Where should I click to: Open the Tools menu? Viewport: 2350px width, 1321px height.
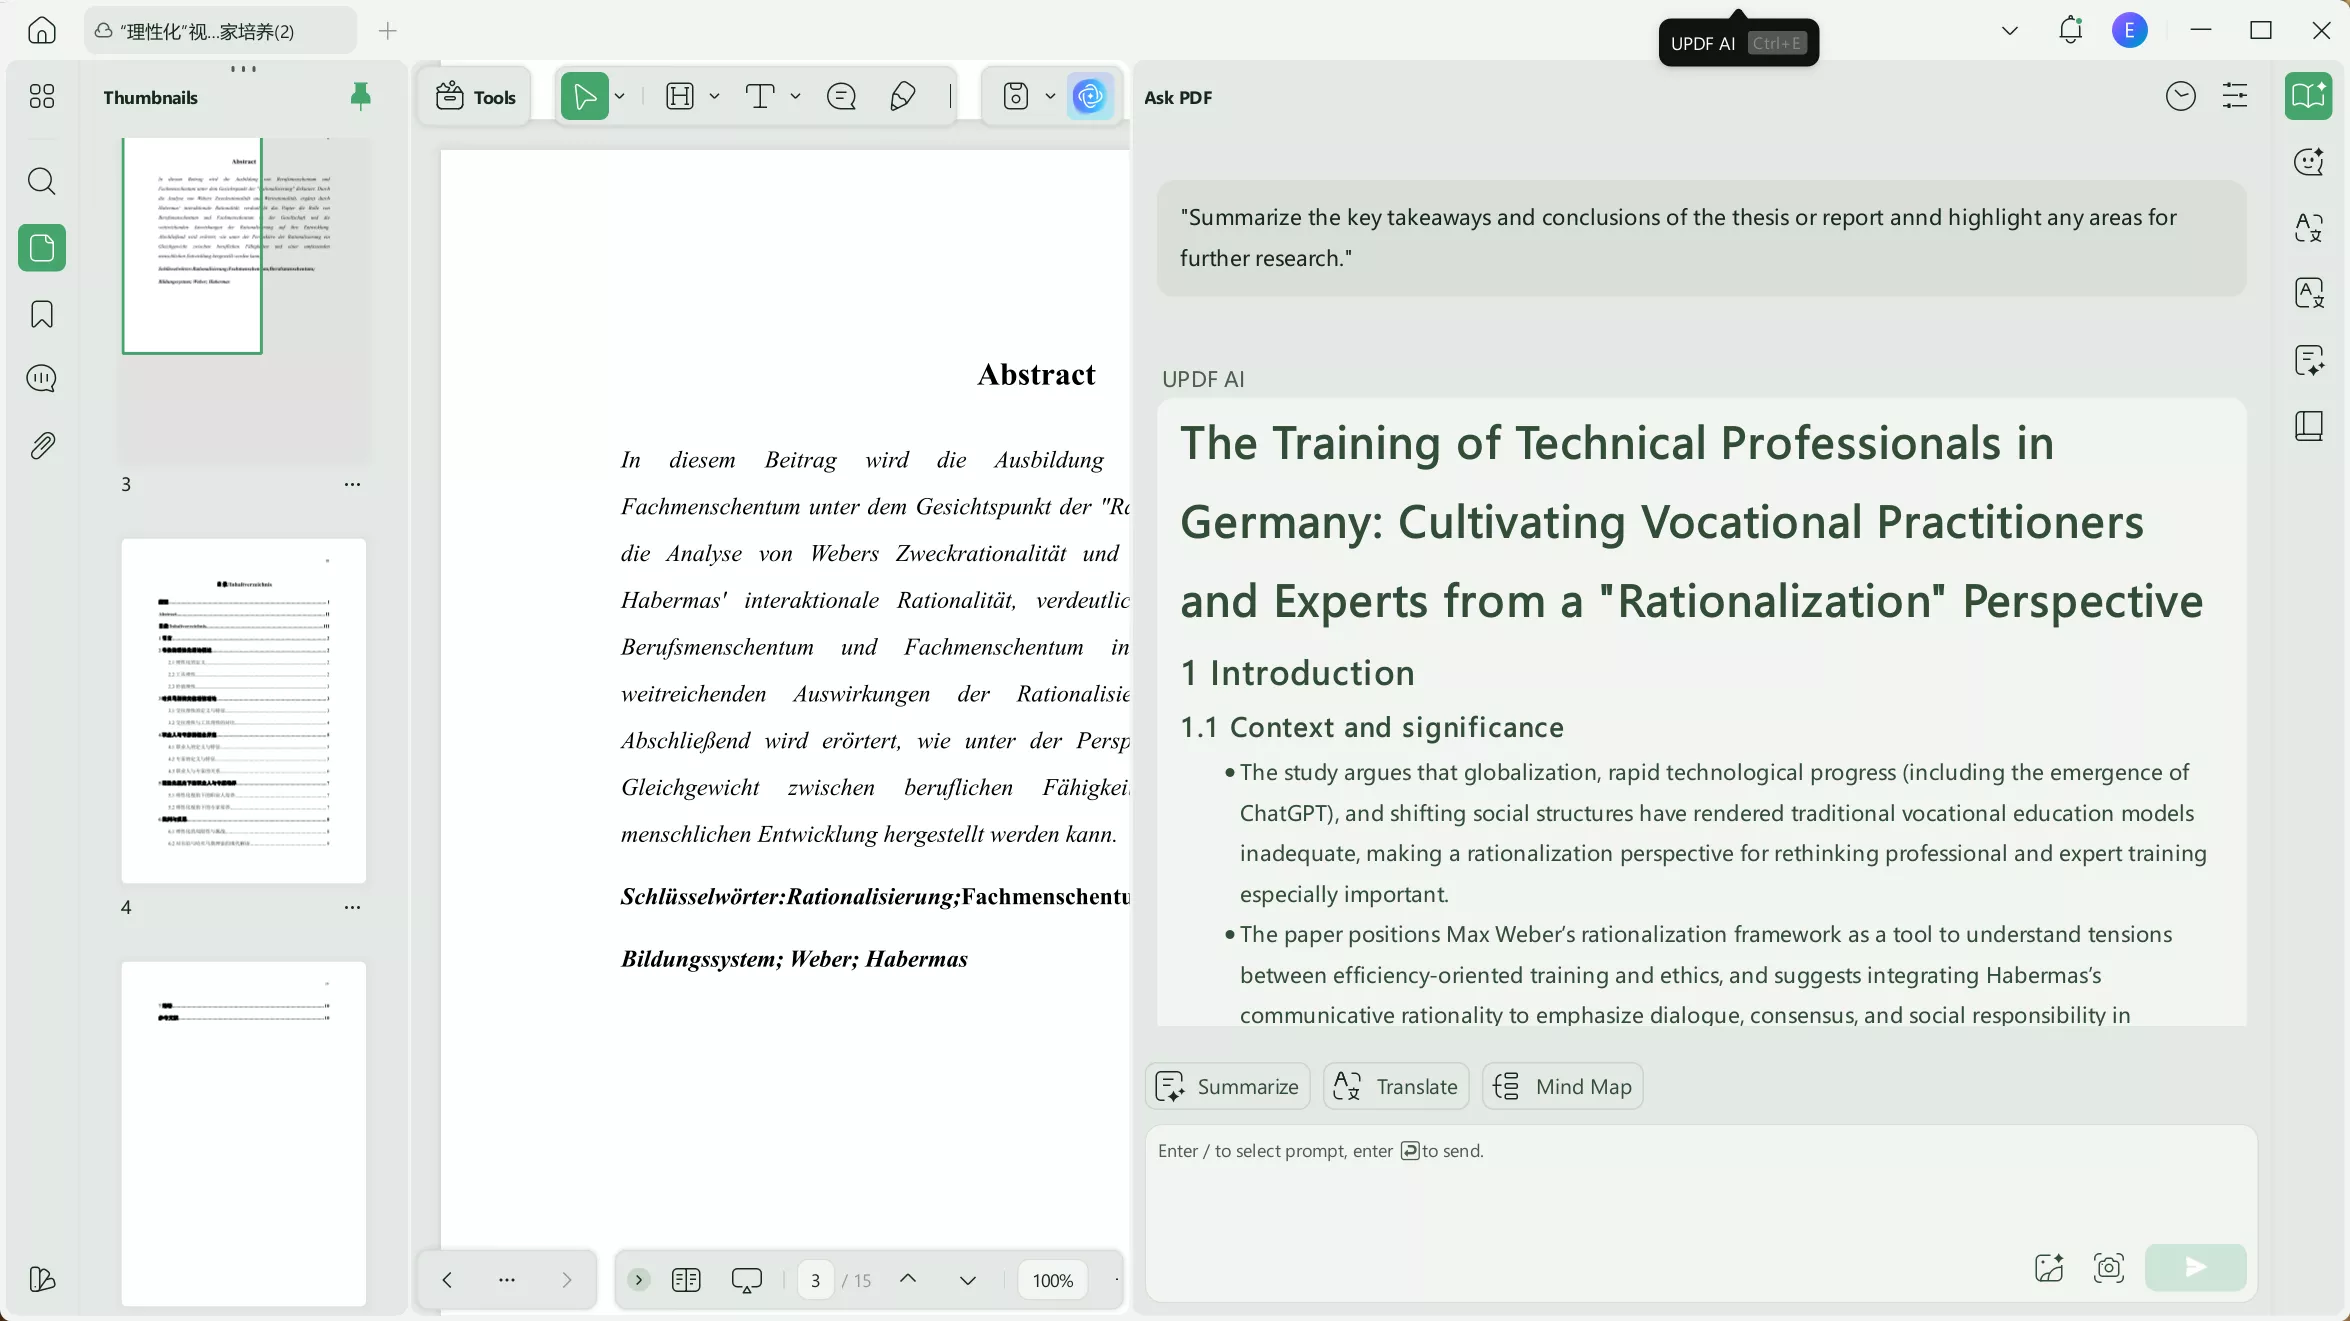476,96
